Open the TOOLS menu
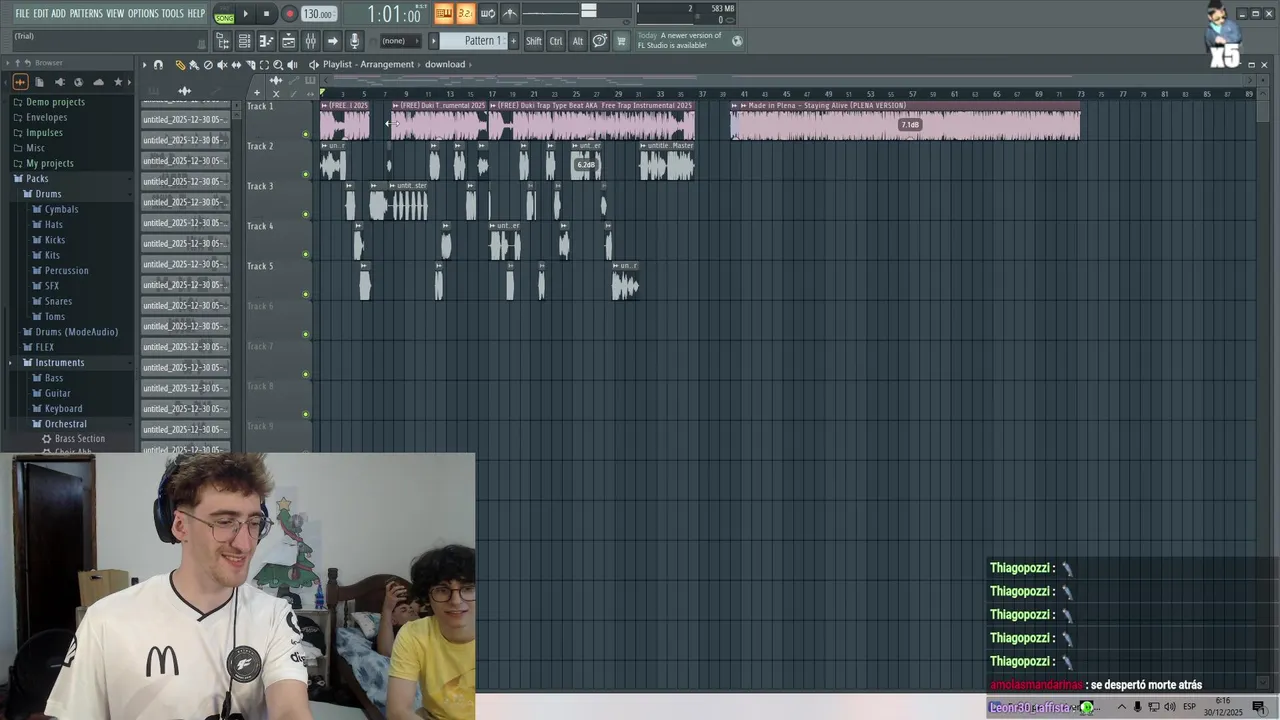 click(x=173, y=14)
